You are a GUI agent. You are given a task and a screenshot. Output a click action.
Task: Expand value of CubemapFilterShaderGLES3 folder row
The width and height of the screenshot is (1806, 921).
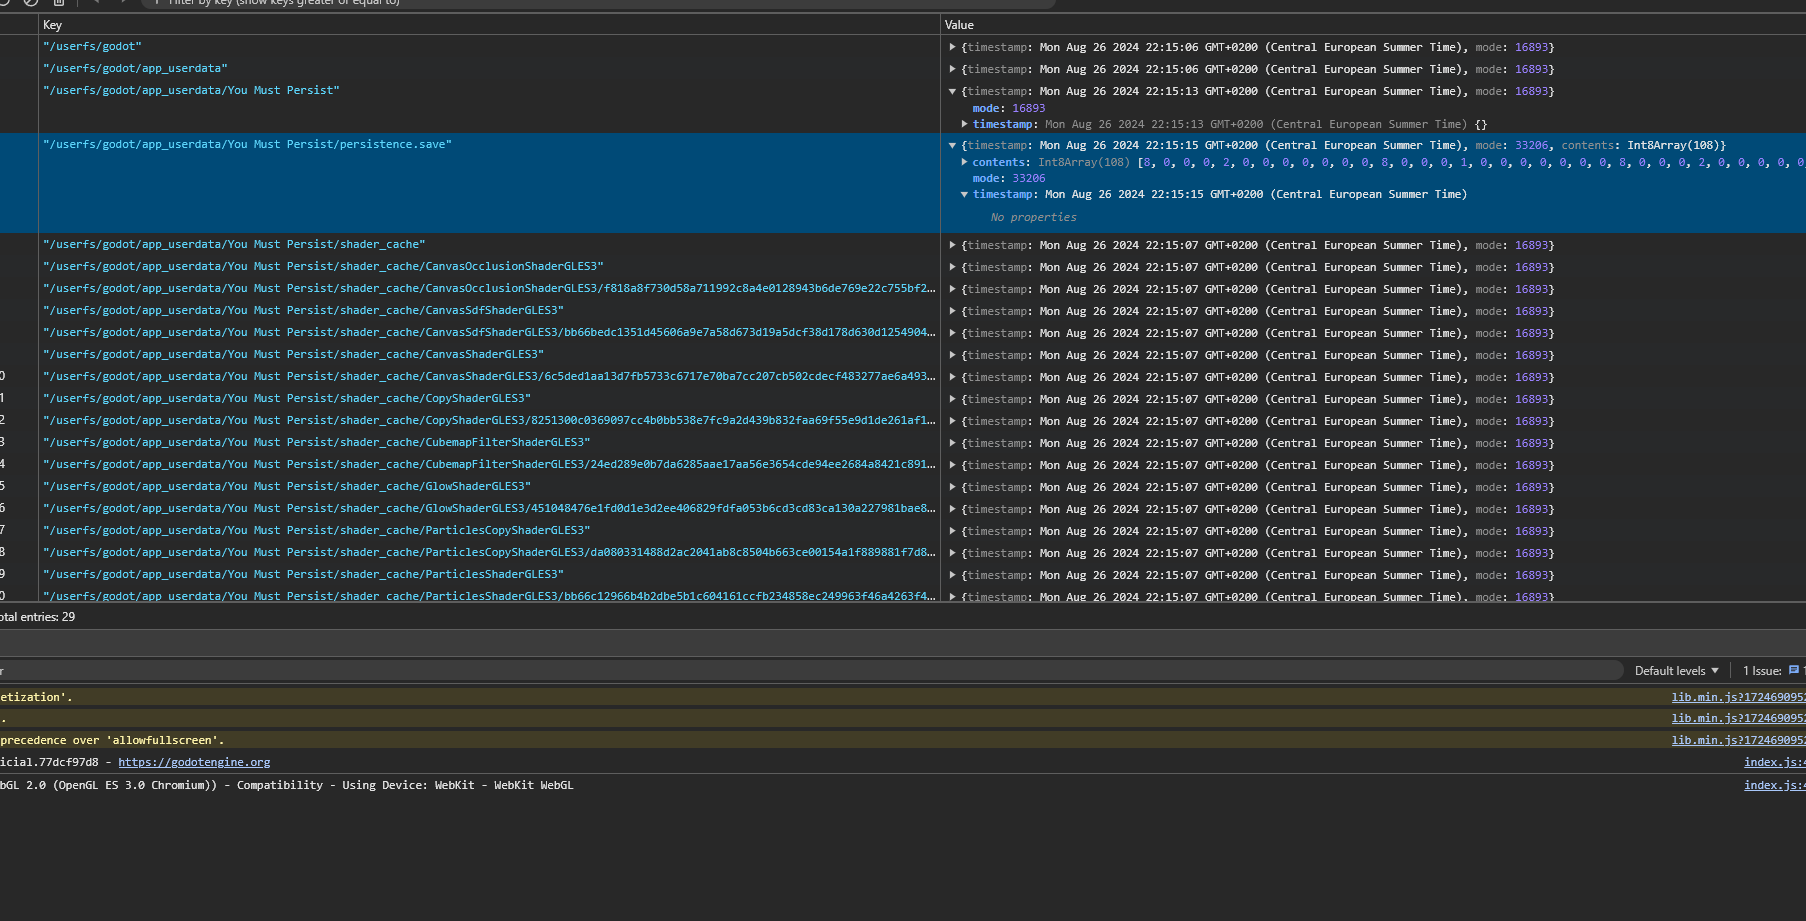coord(952,443)
